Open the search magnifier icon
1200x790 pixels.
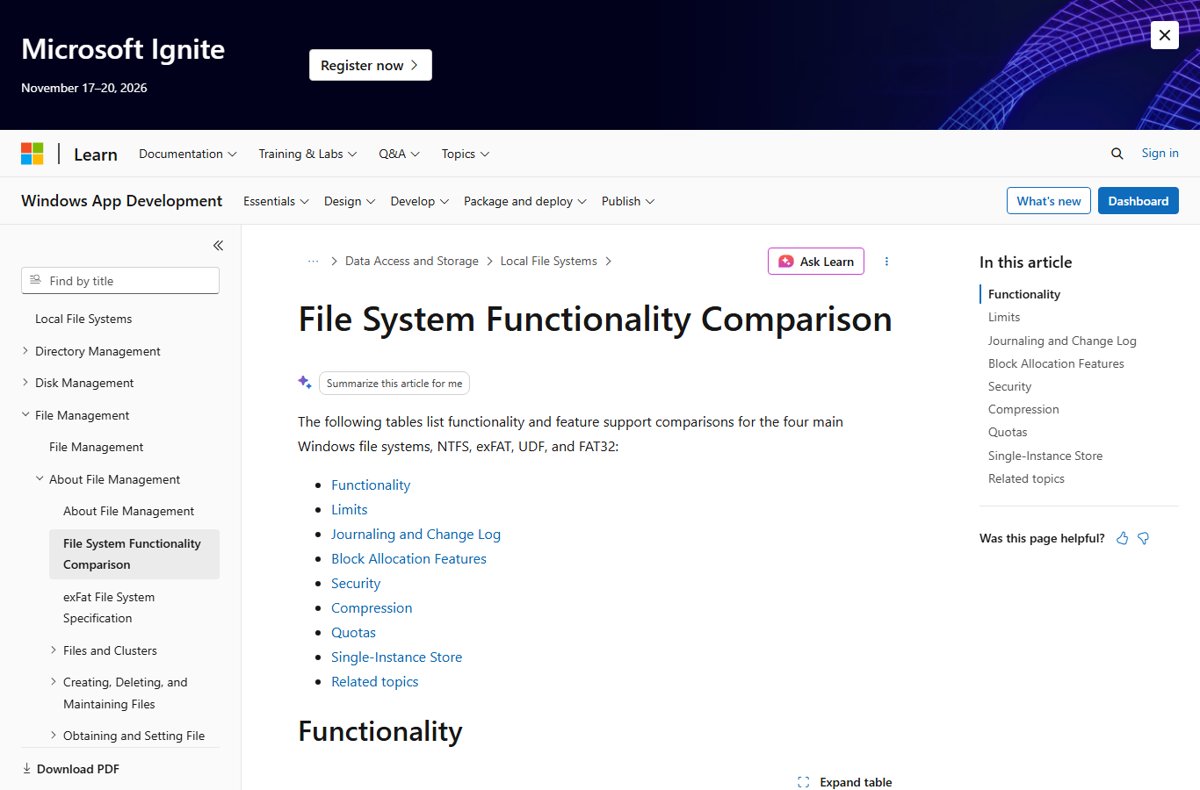pyautogui.click(x=1117, y=153)
